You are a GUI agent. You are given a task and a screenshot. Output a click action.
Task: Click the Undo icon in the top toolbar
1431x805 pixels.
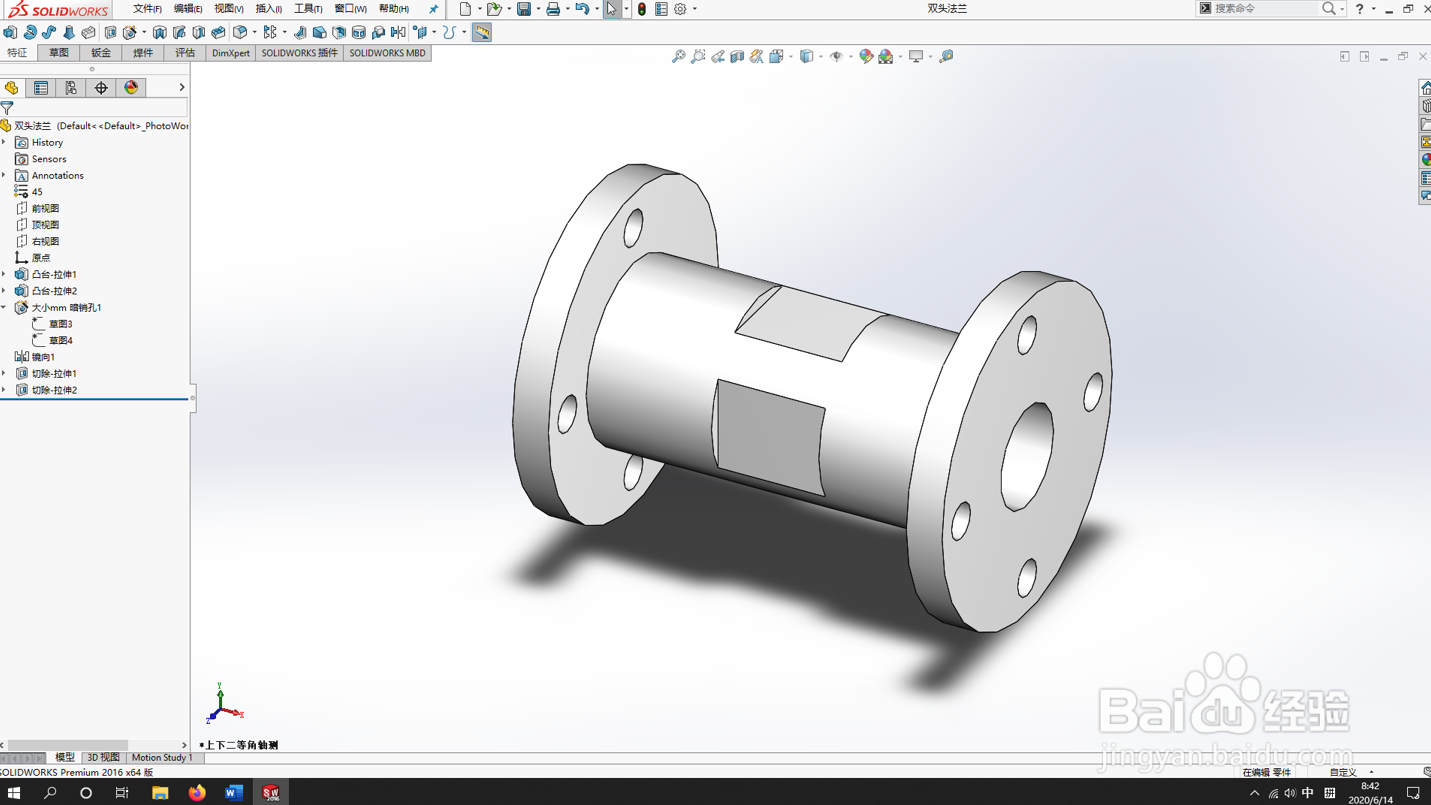[582, 9]
